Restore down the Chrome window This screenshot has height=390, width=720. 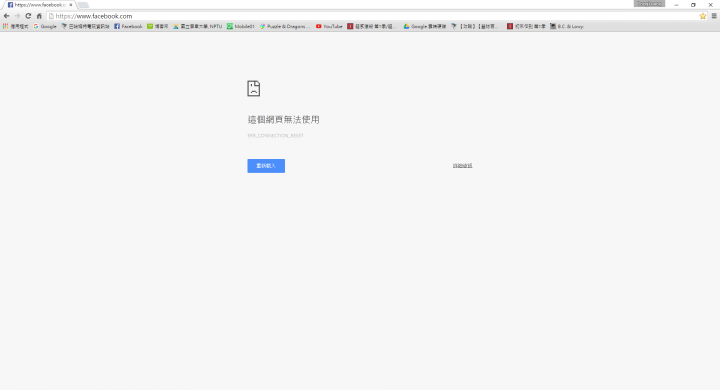point(693,5)
